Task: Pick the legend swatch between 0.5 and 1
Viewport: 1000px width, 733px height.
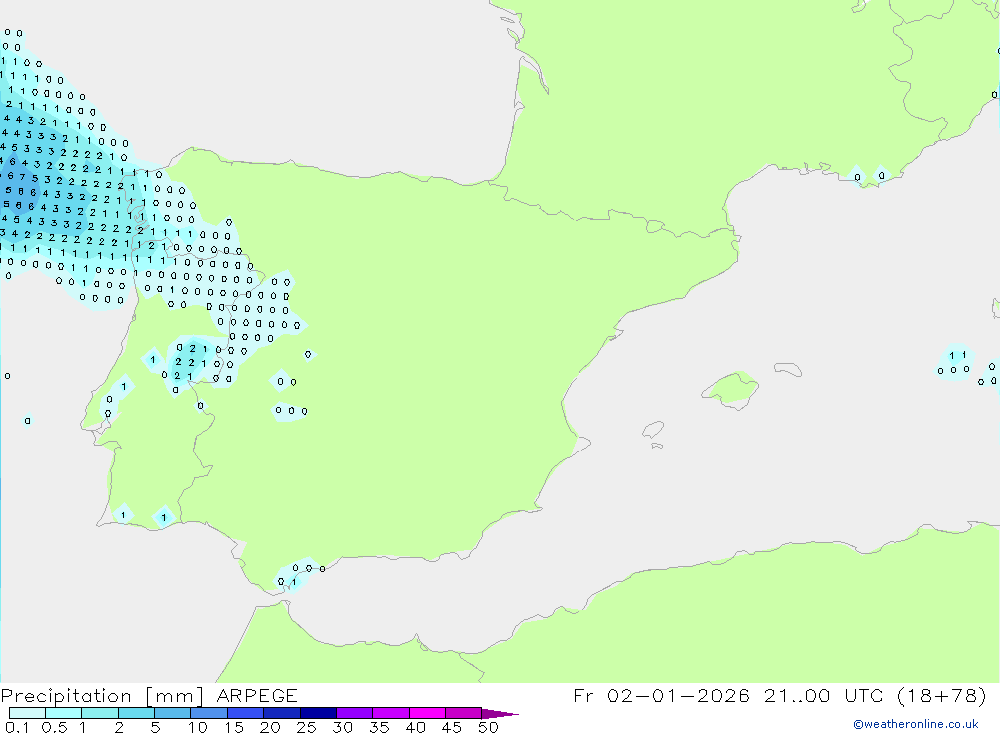Action: 63,713
